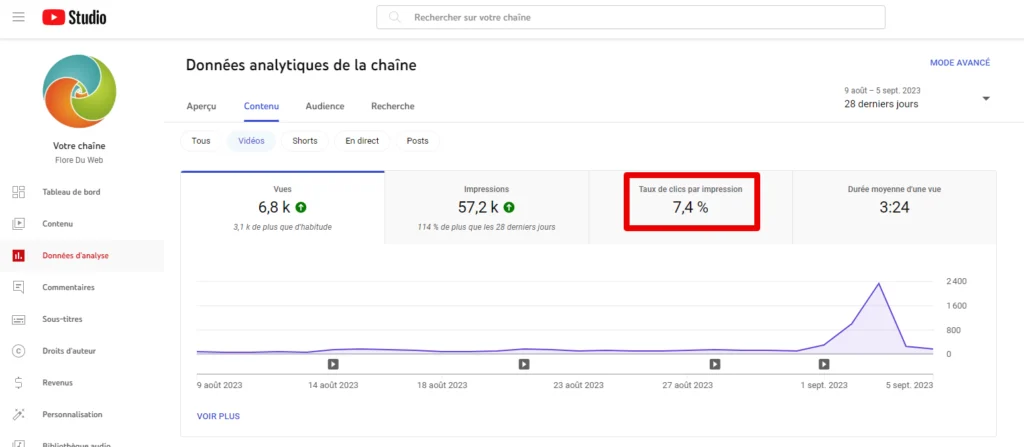The height and width of the screenshot is (447, 1024).
Task: Open Revenus in the sidebar
Action: click(82, 382)
